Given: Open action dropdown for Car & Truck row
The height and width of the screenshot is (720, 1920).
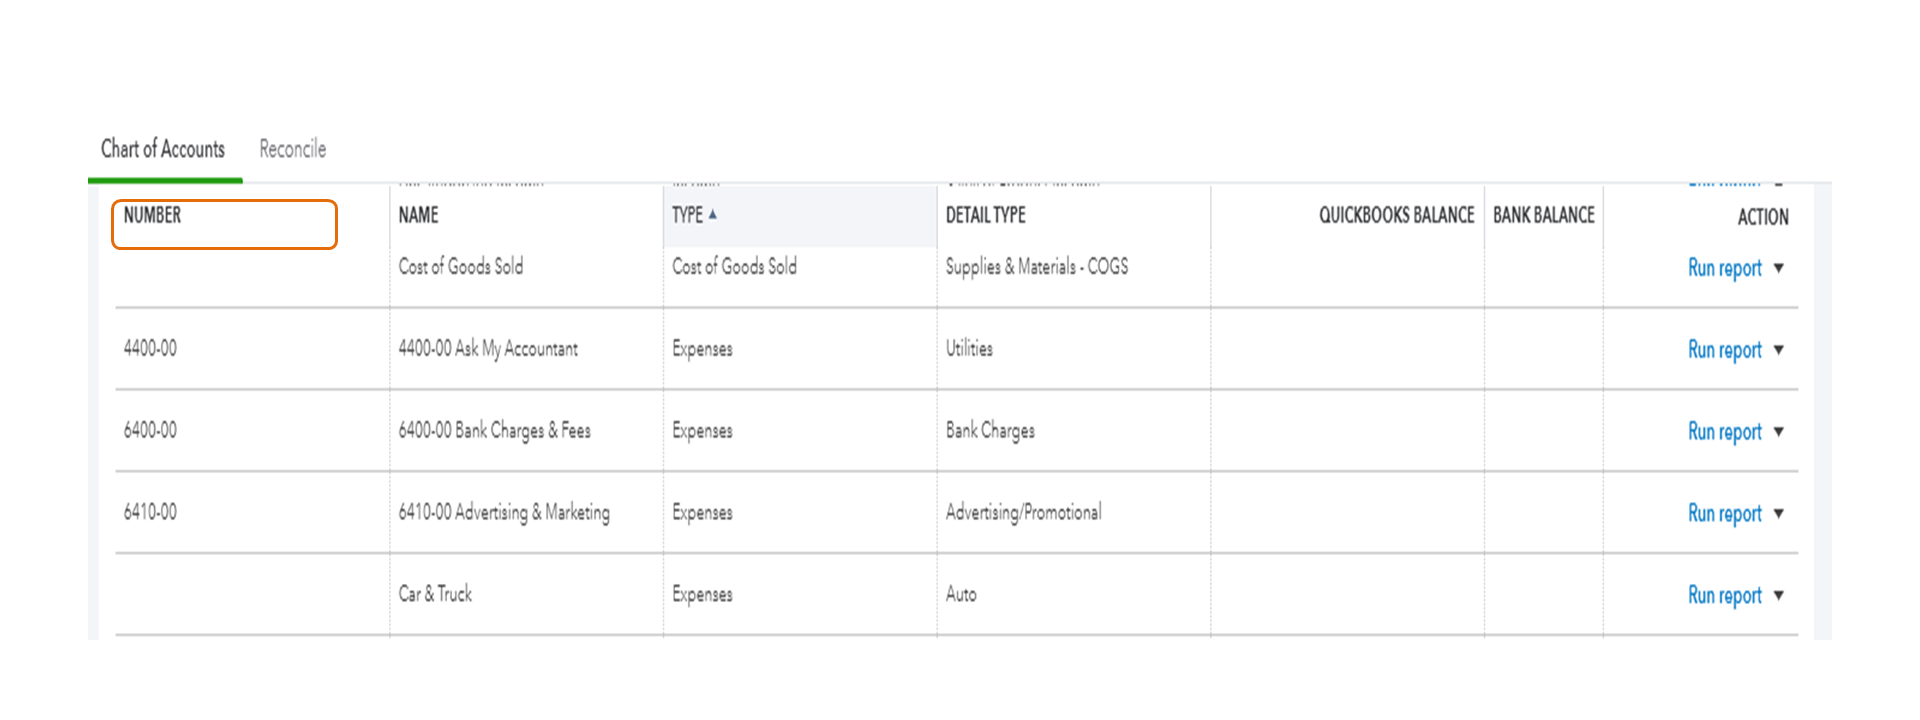Looking at the screenshot, I should click(1778, 596).
